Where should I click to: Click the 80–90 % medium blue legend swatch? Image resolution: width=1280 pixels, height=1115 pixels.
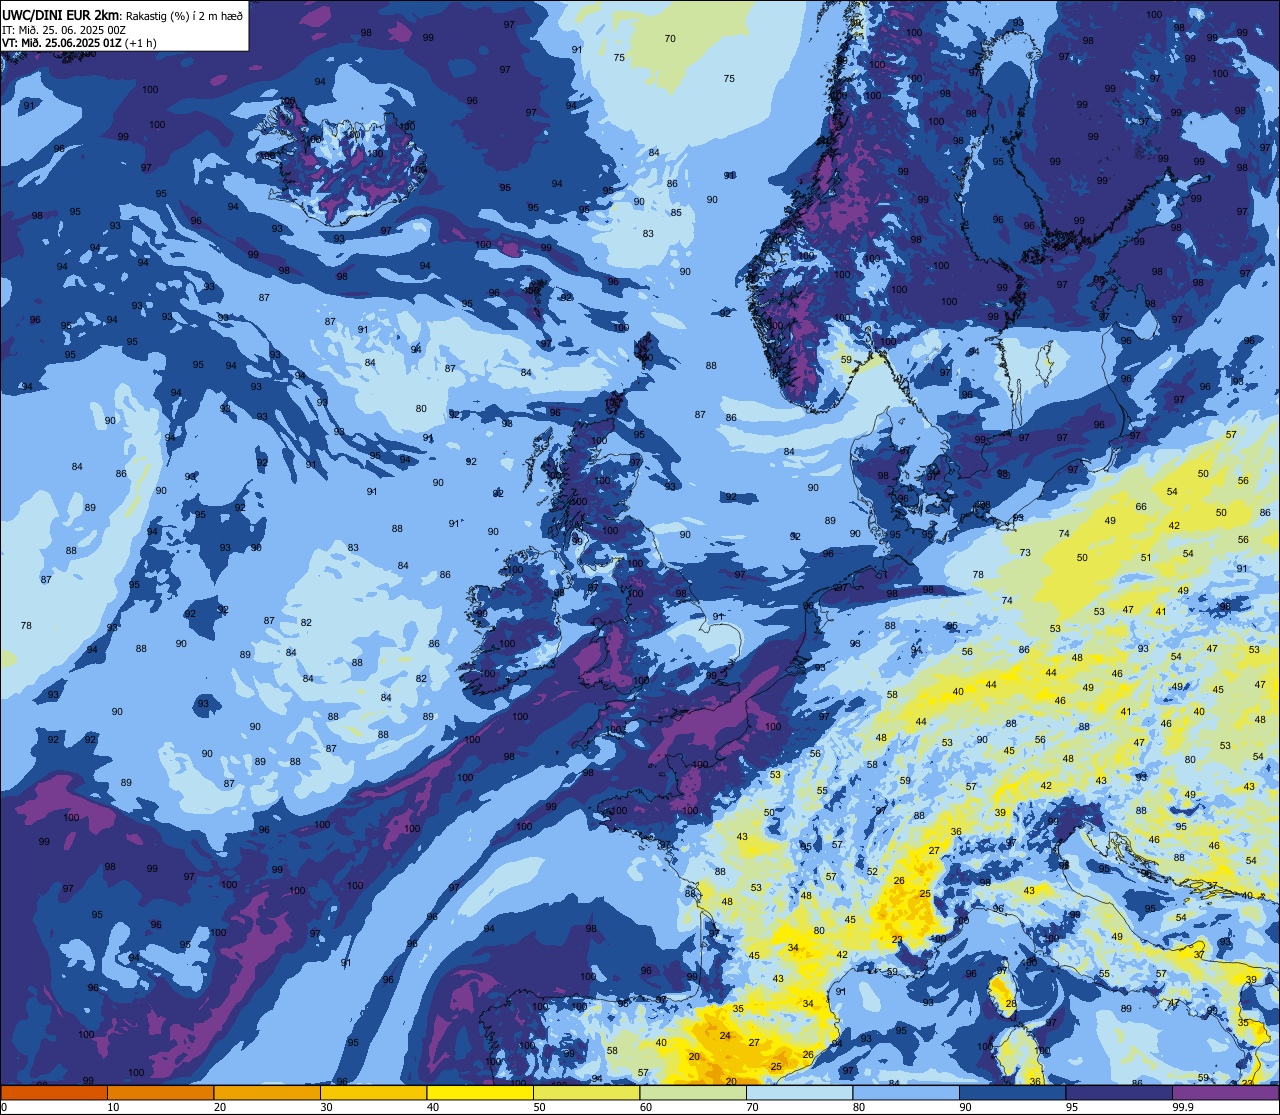coord(906,1092)
